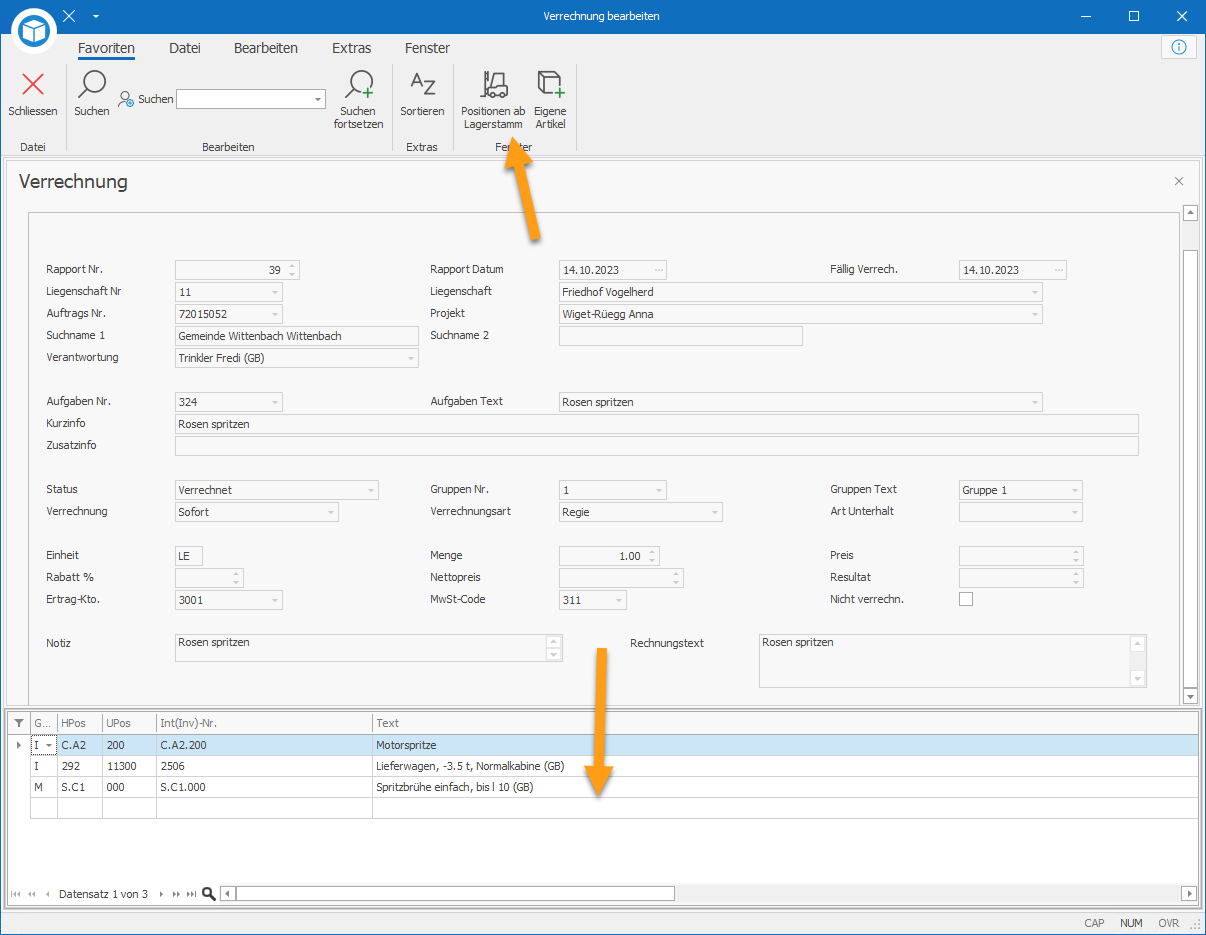
Task: Click the Zusatzinfo input field
Action: [657, 446]
